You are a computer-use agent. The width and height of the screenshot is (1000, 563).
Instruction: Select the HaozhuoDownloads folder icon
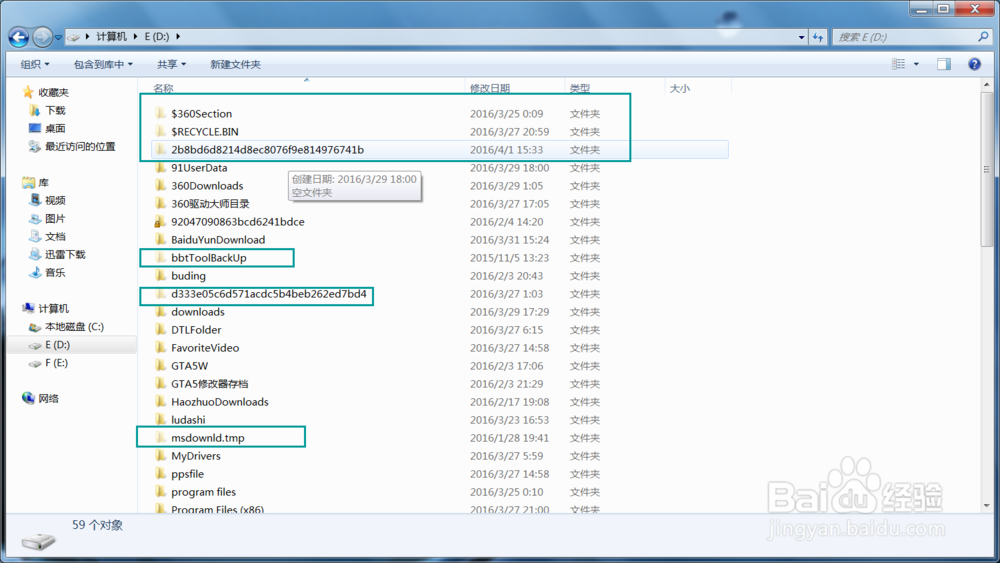161,402
